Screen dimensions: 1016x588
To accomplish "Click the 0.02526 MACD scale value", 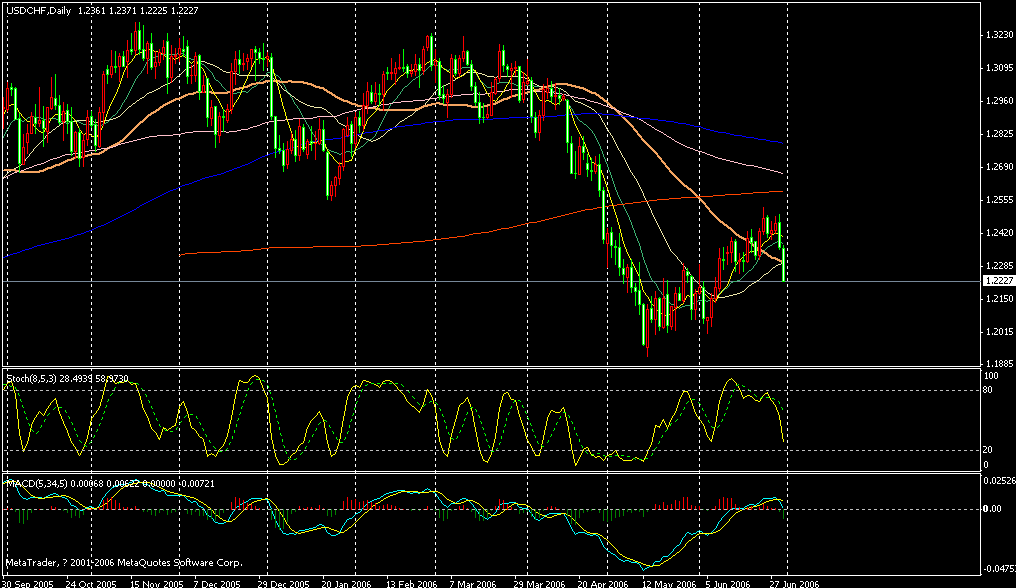I will point(999,481).
